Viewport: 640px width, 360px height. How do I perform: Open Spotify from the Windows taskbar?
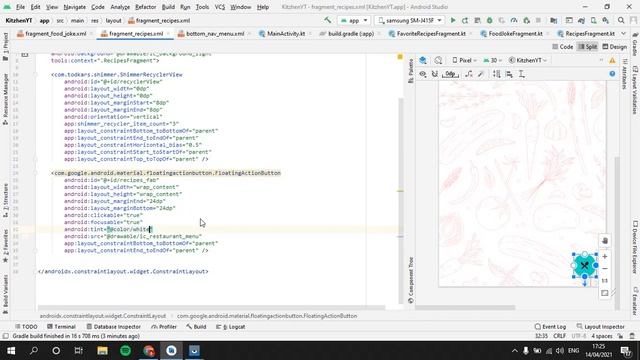[125, 351]
